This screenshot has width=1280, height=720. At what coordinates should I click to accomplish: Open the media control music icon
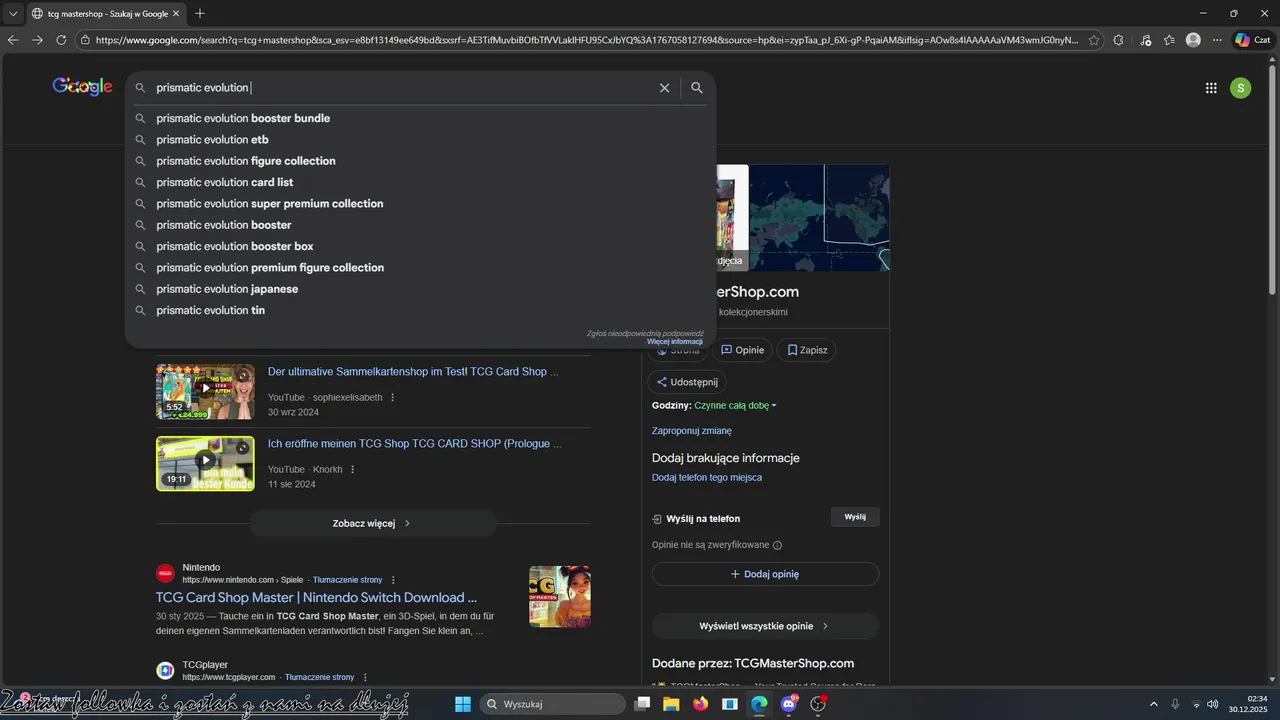click(1145, 40)
